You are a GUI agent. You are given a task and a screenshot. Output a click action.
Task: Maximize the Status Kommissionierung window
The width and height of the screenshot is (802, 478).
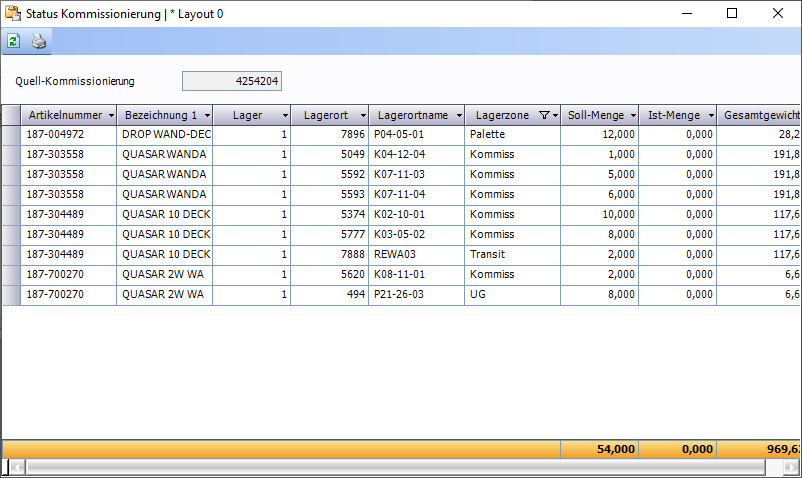pos(731,14)
